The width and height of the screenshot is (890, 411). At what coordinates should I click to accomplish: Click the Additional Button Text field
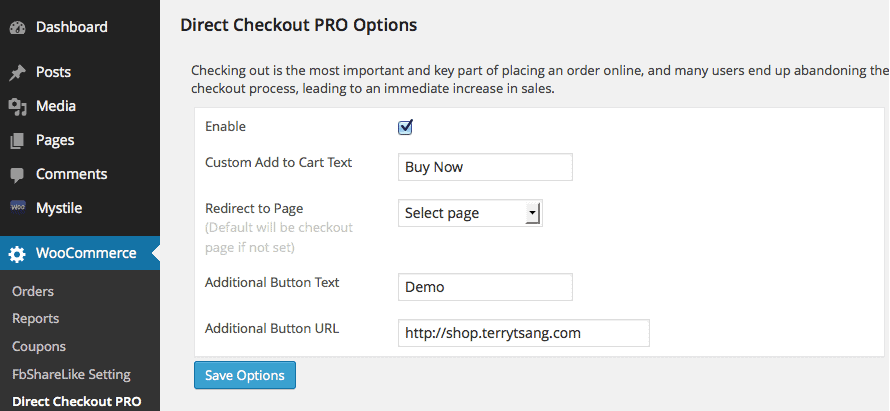[x=485, y=287]
